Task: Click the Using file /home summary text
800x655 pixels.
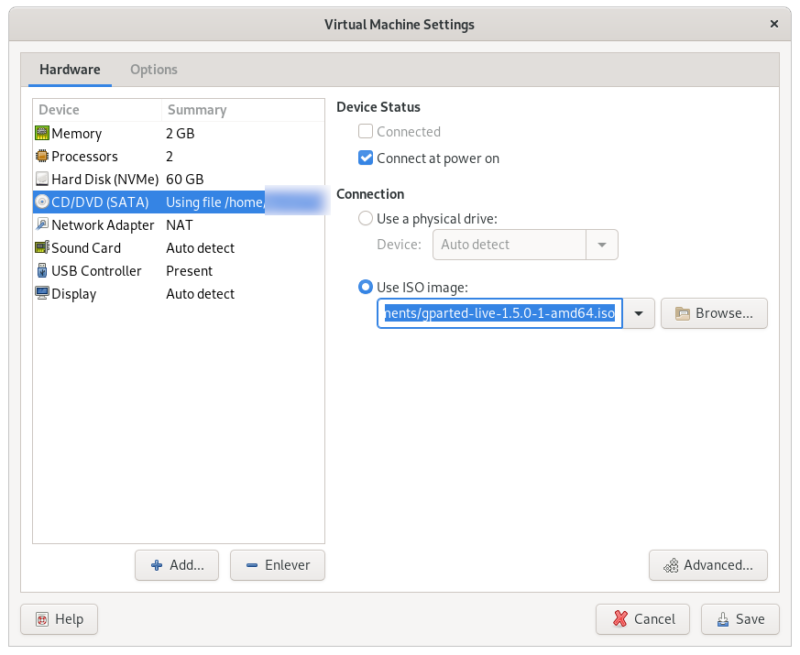Action: click(x=215, y=202)
